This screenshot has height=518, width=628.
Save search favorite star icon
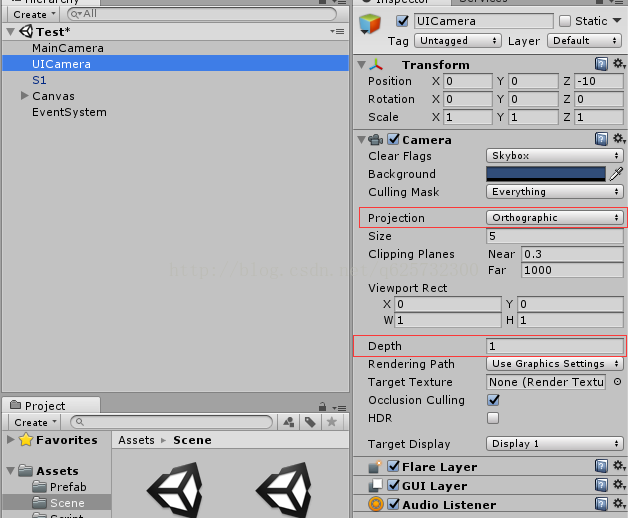pos(332,422)
